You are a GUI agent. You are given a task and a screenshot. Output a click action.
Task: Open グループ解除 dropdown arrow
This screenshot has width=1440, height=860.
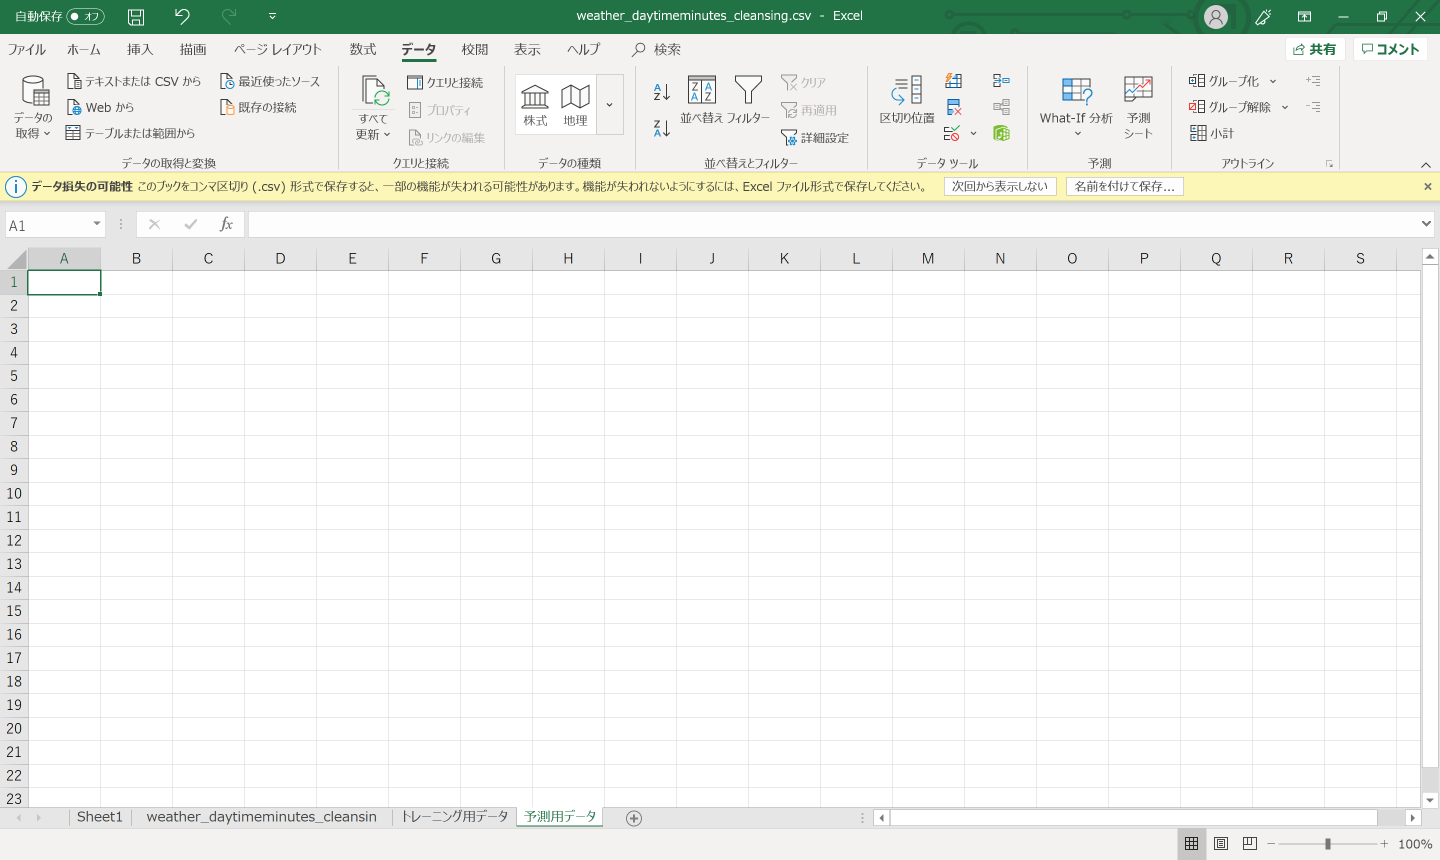point(1285,107)
